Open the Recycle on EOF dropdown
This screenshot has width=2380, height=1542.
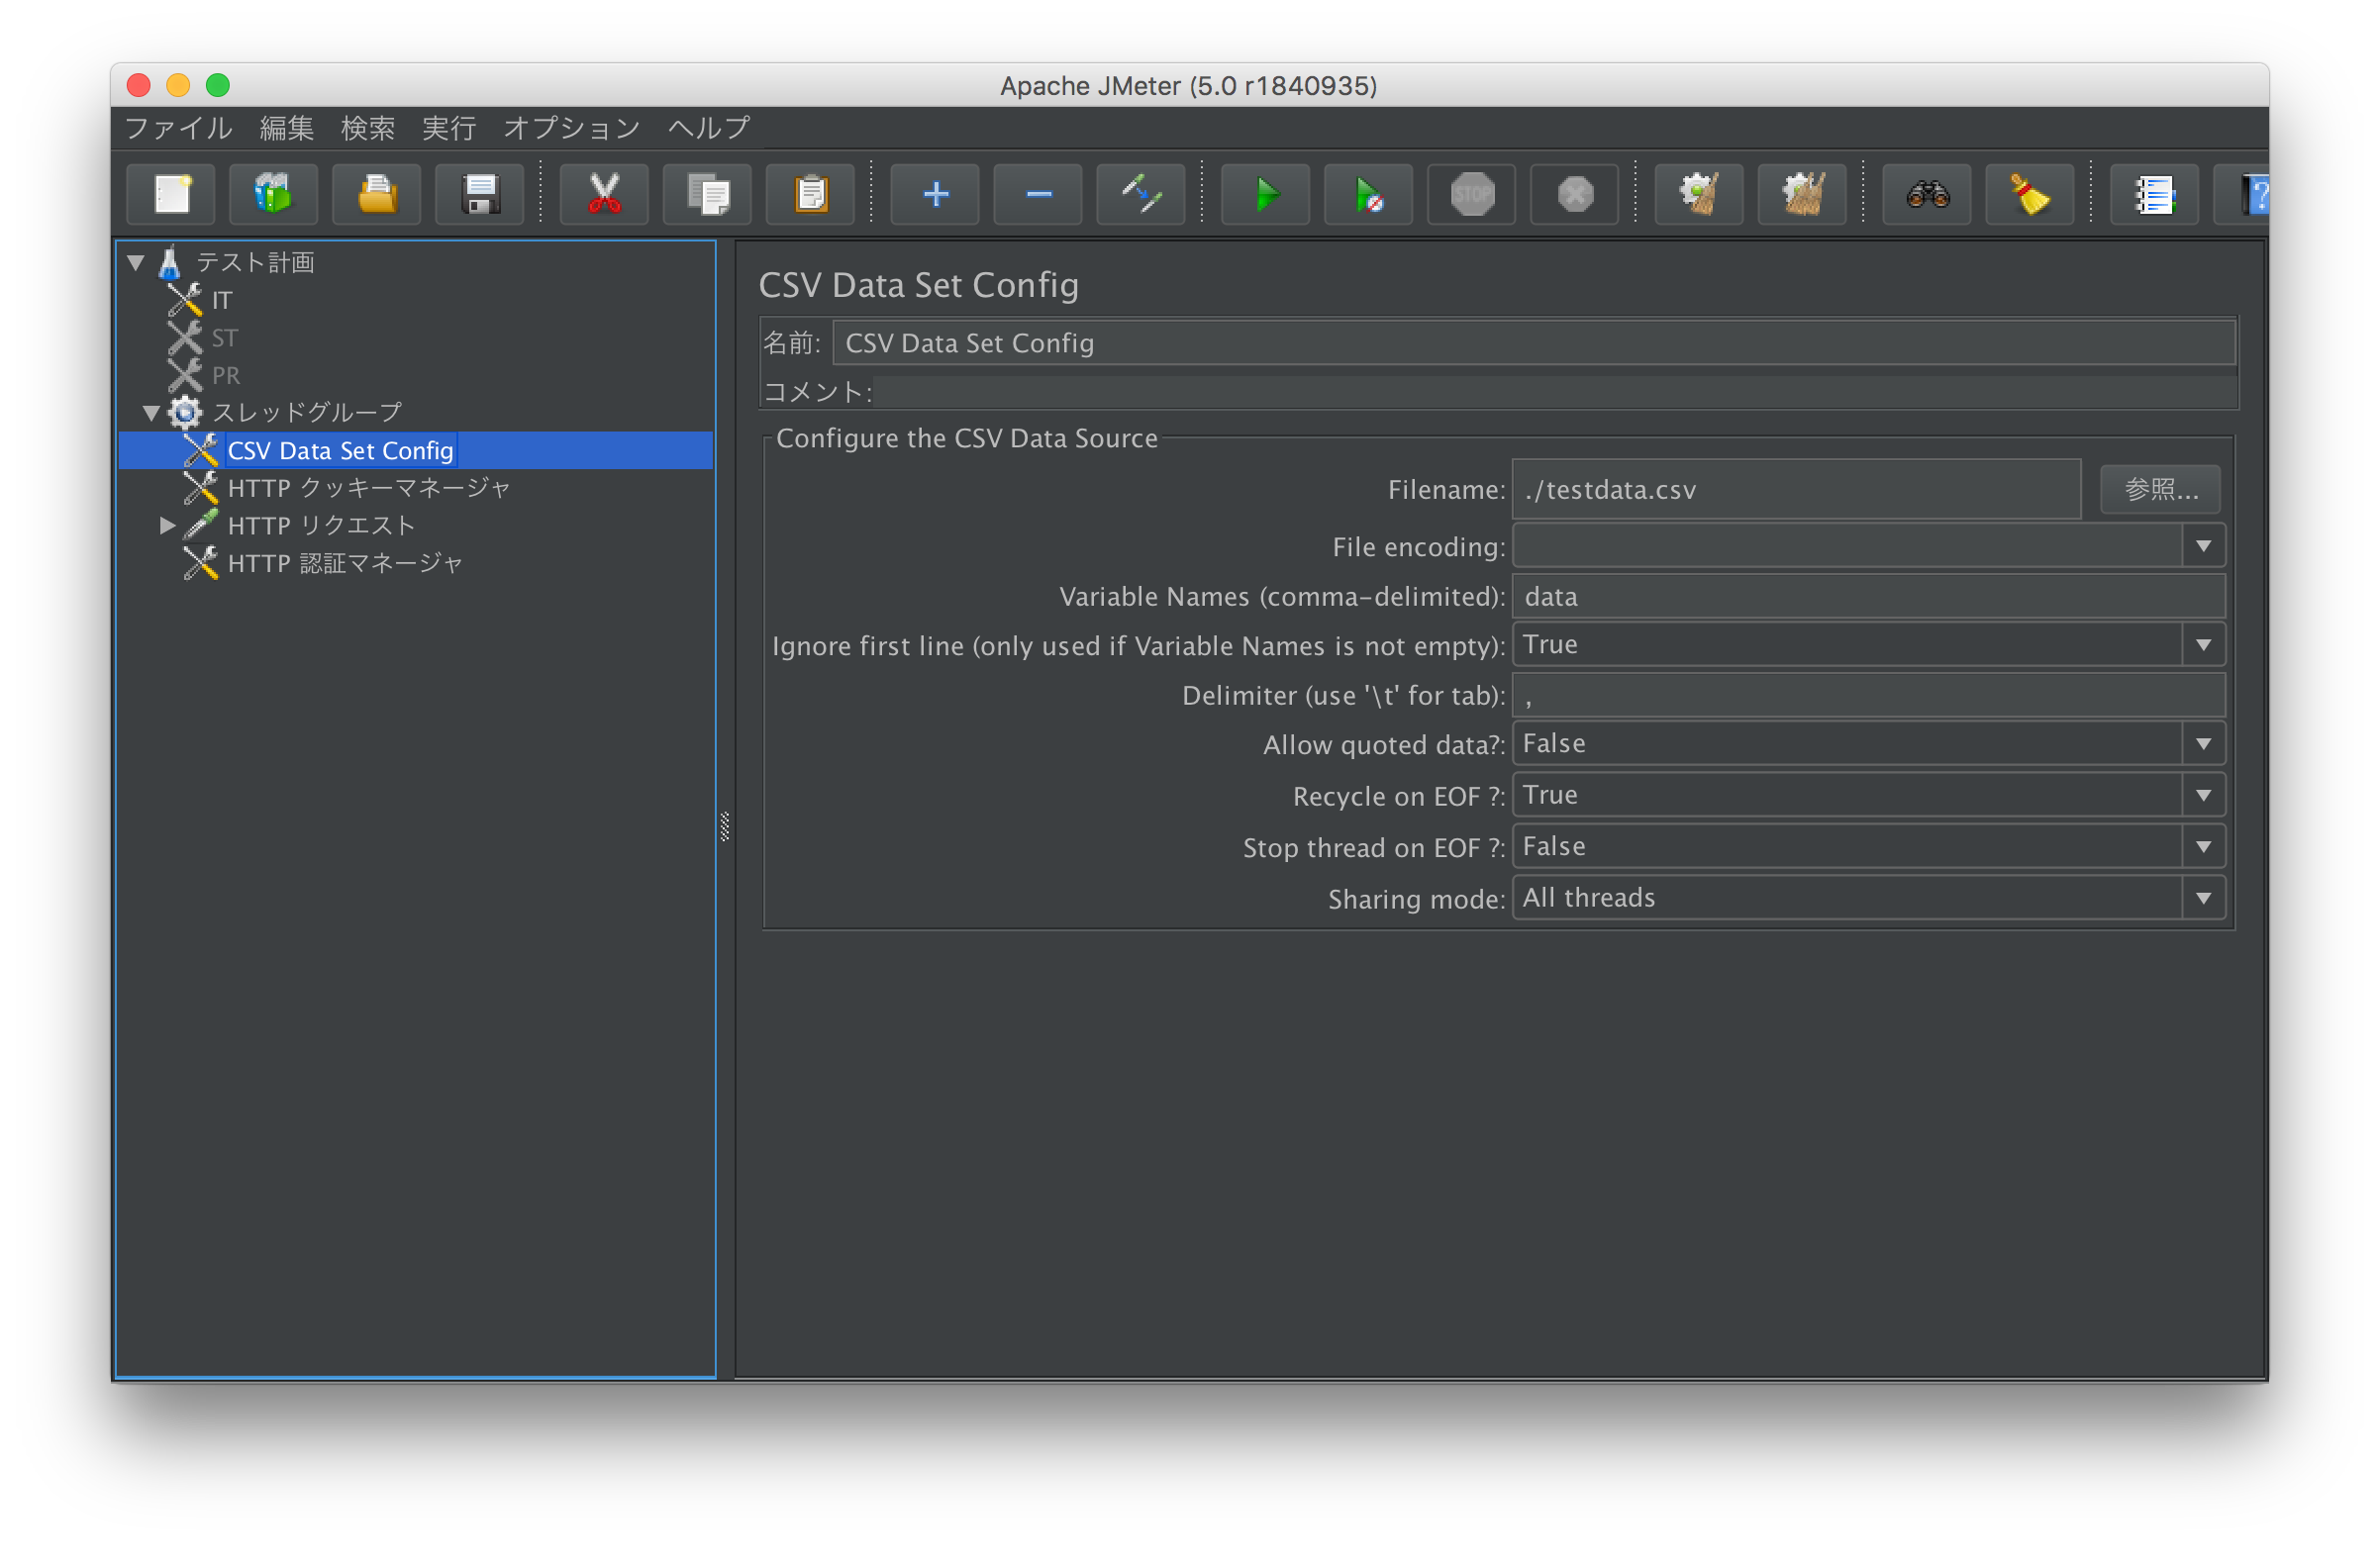click(2204, 795)
